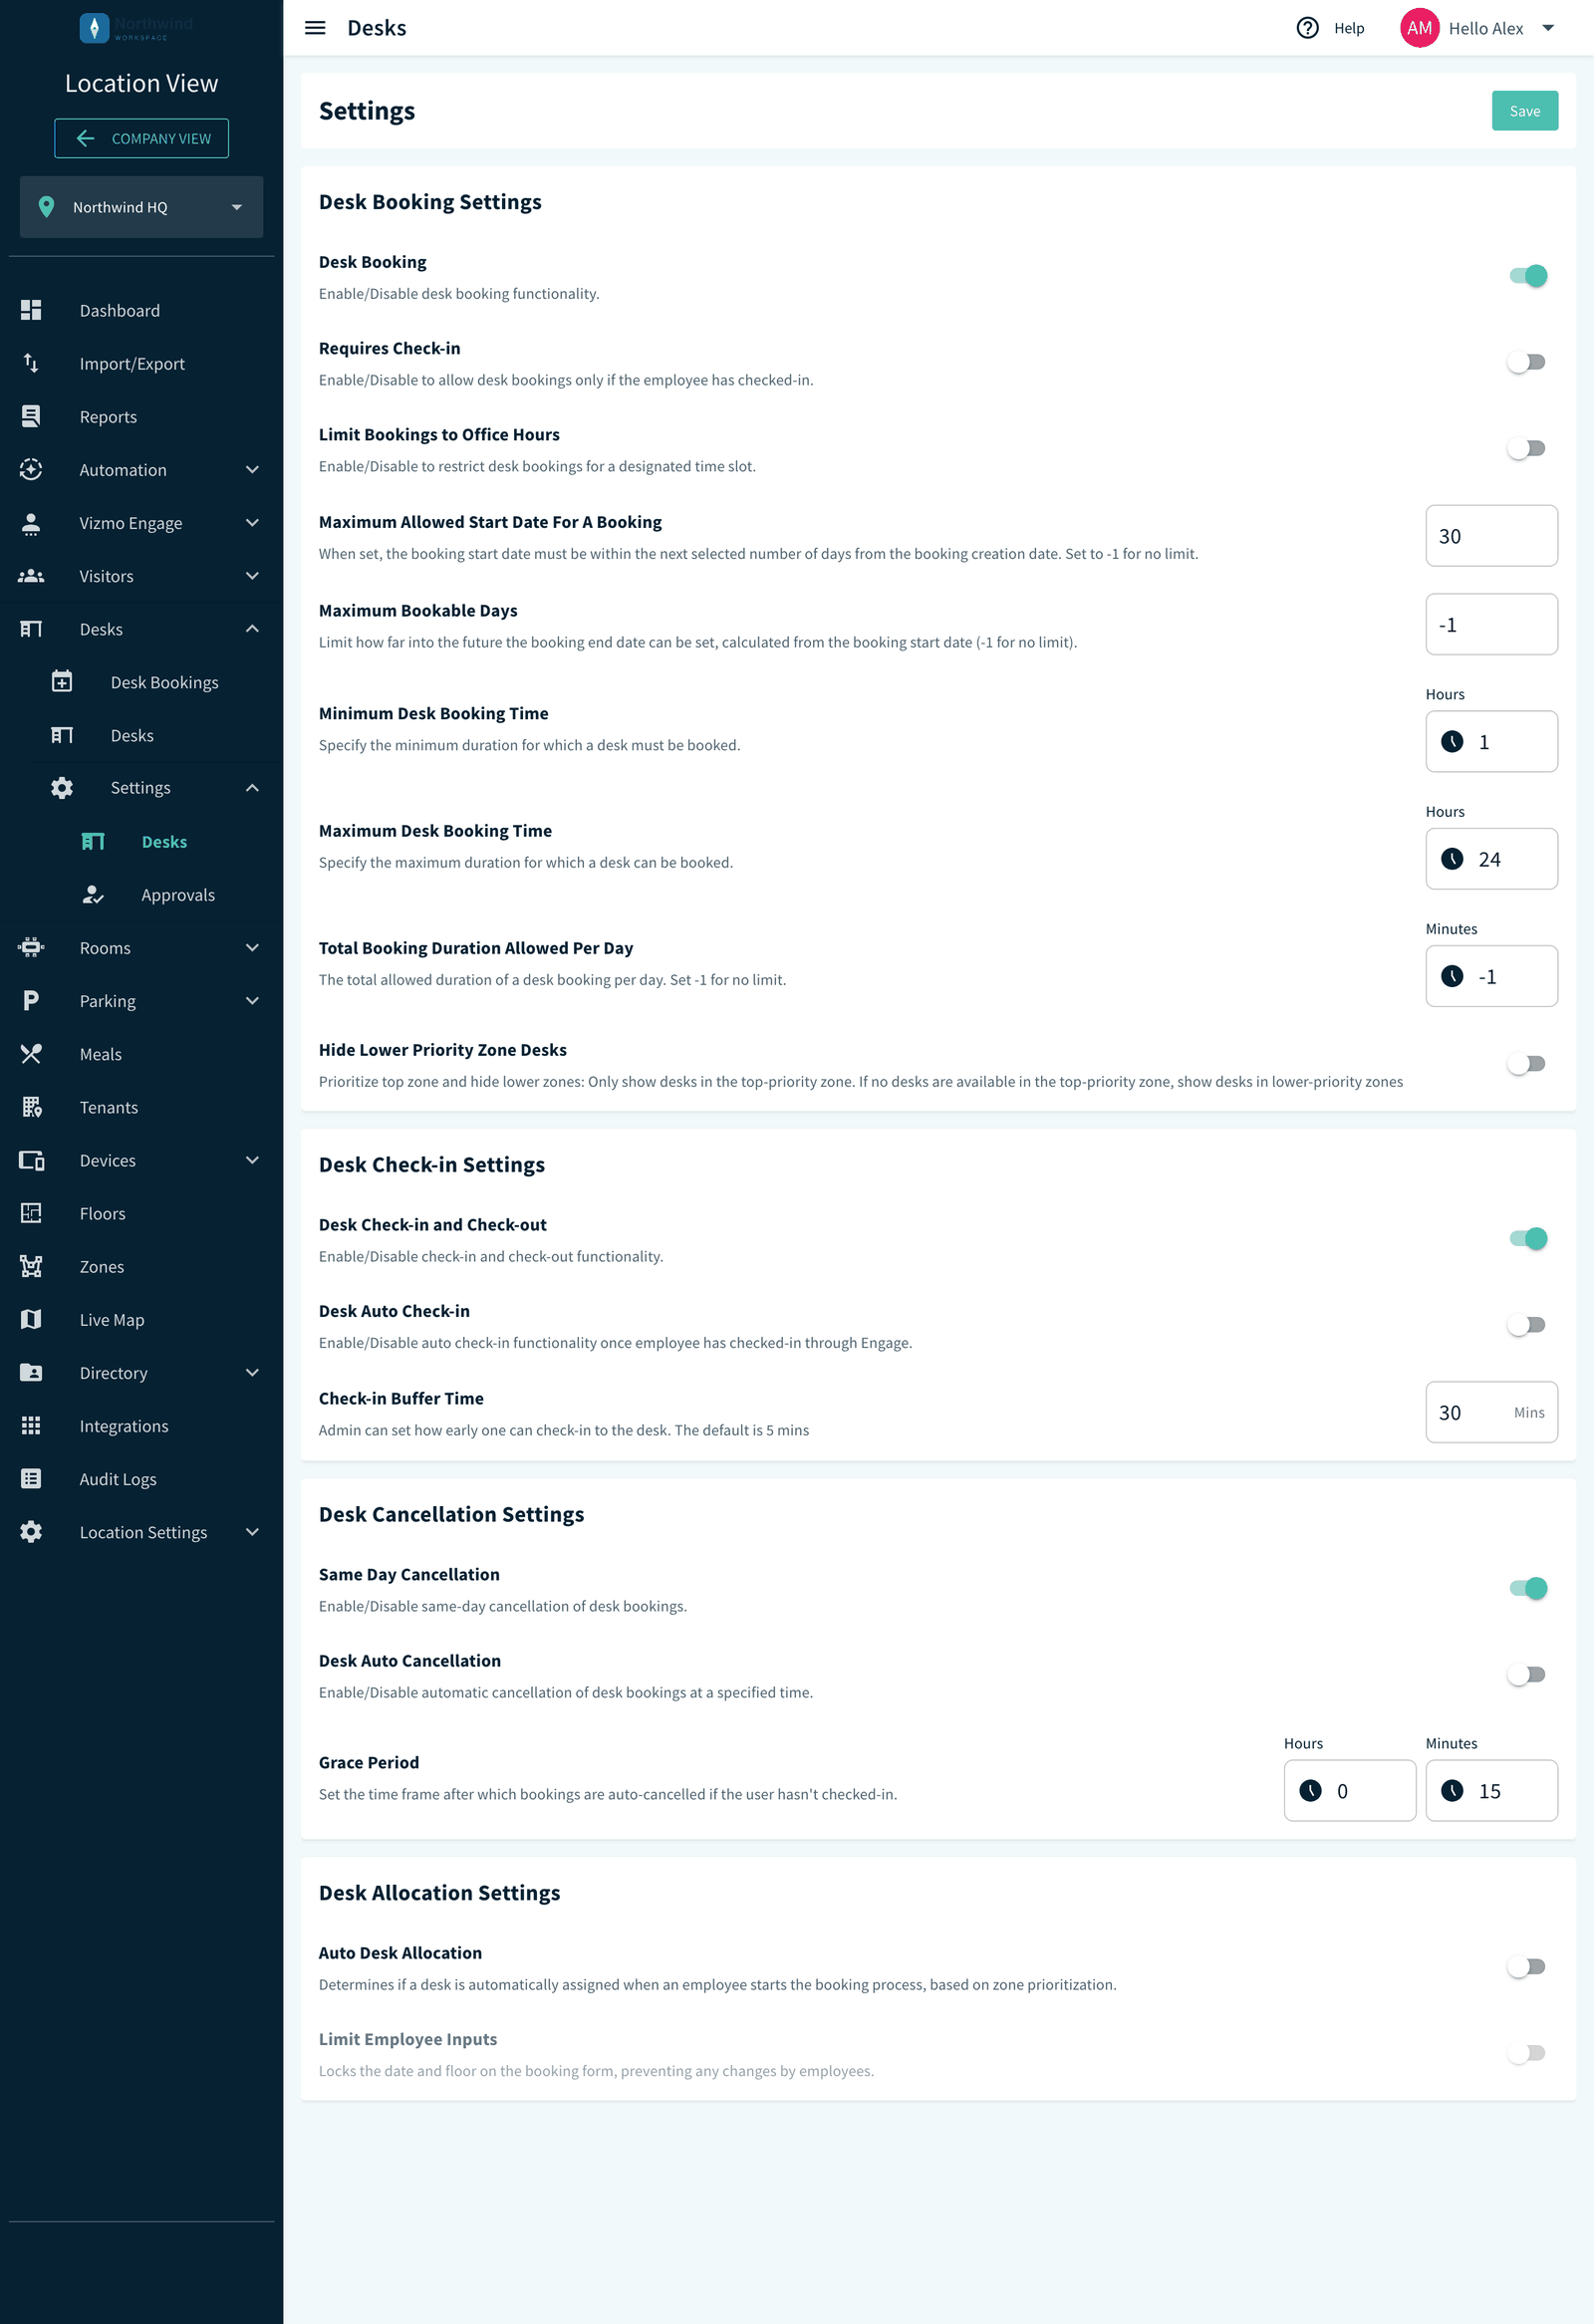Click the Floors plan icon

click(31, 1213)
